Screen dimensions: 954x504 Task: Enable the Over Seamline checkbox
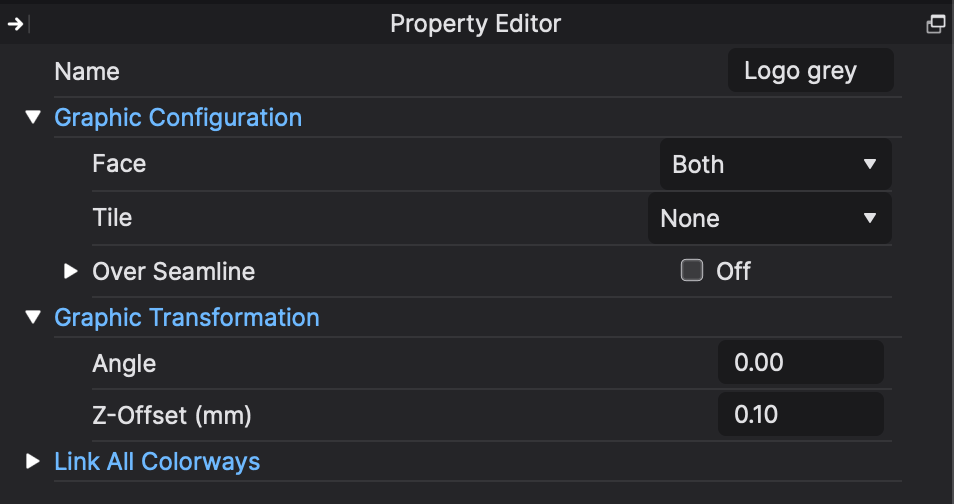point(692,270)
